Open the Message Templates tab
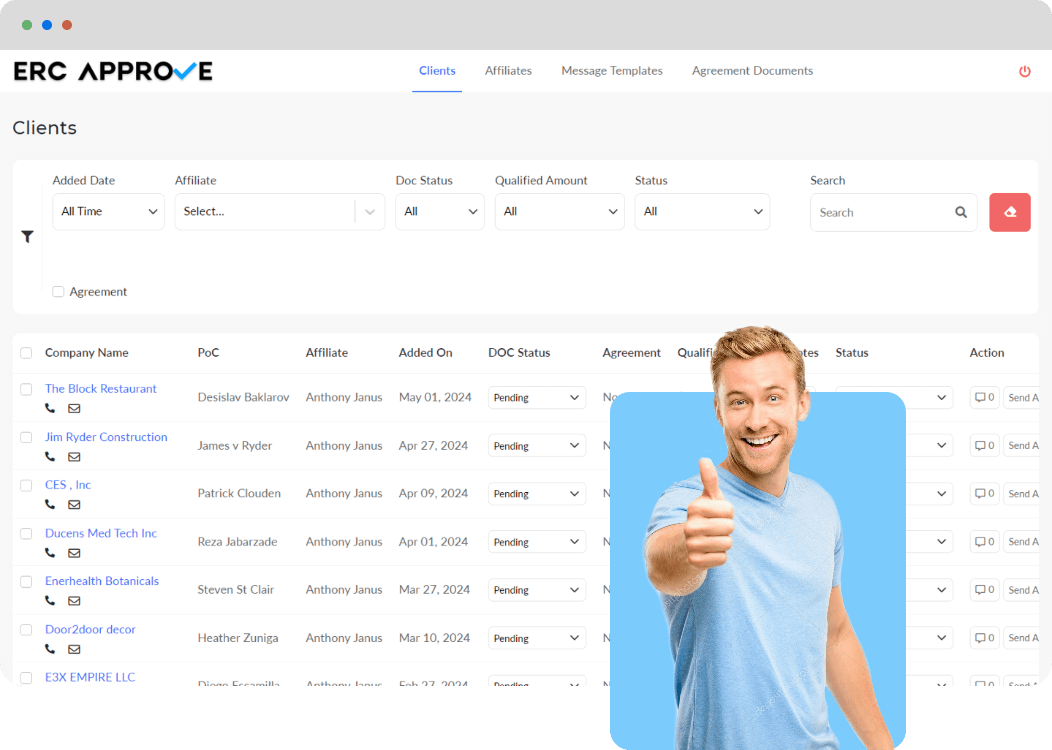The width and height of the screenshot is (1052, 750). coord(612,71)
